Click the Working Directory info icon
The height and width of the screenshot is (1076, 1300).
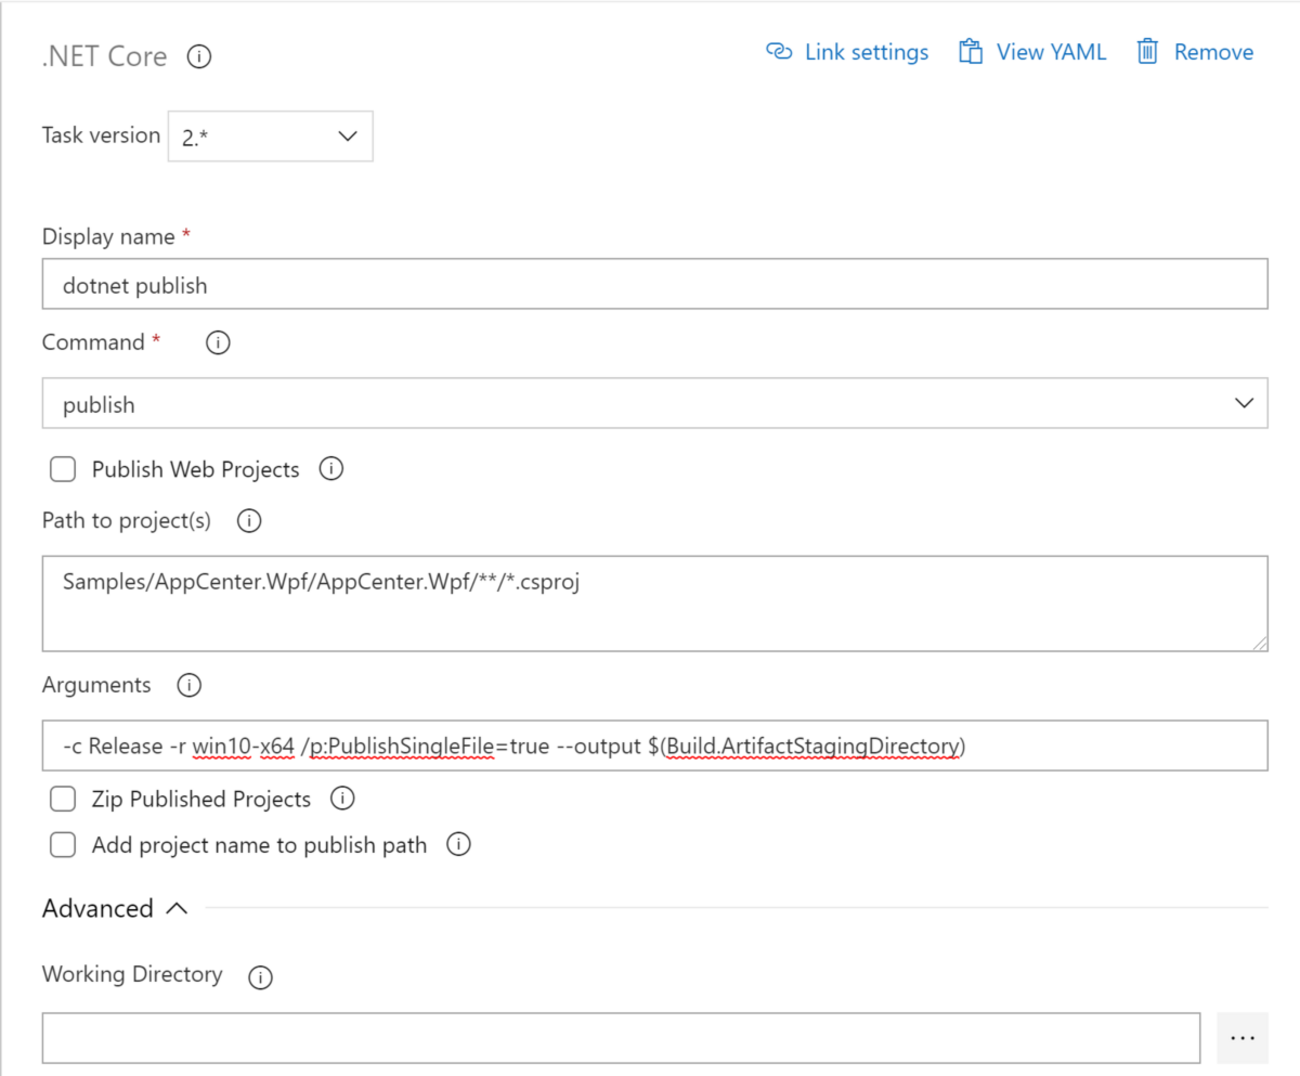click(260, 977)
